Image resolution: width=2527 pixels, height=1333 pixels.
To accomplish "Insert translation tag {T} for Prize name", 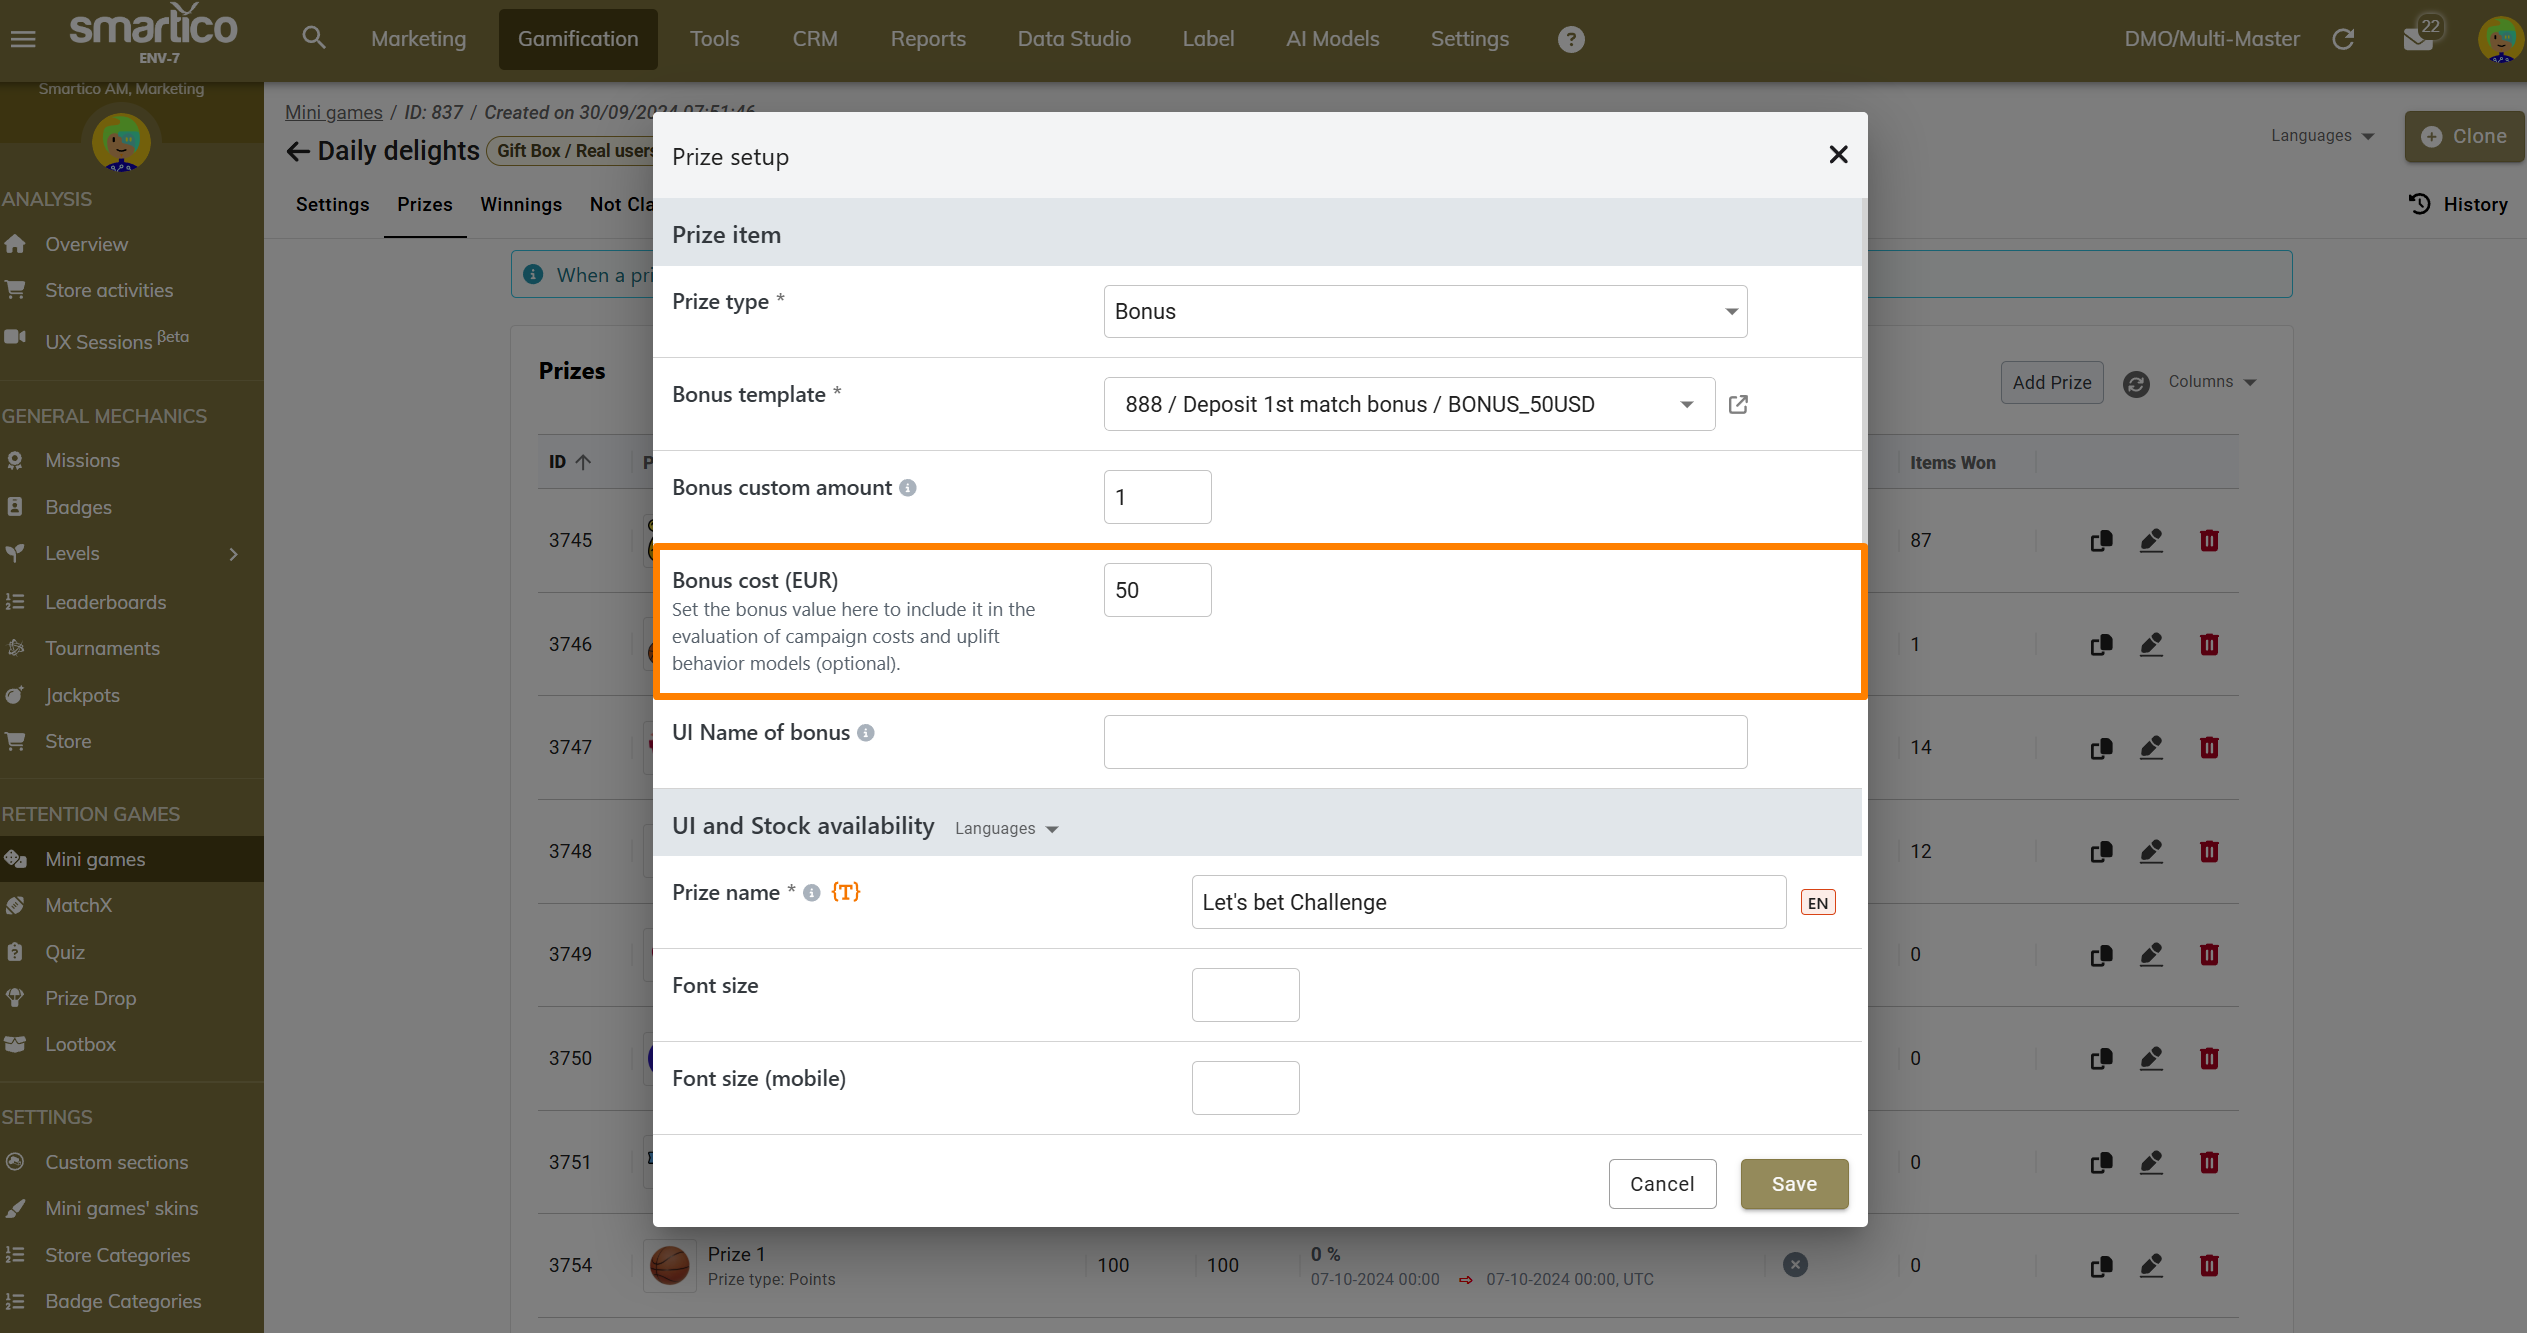I will (845, 892).
